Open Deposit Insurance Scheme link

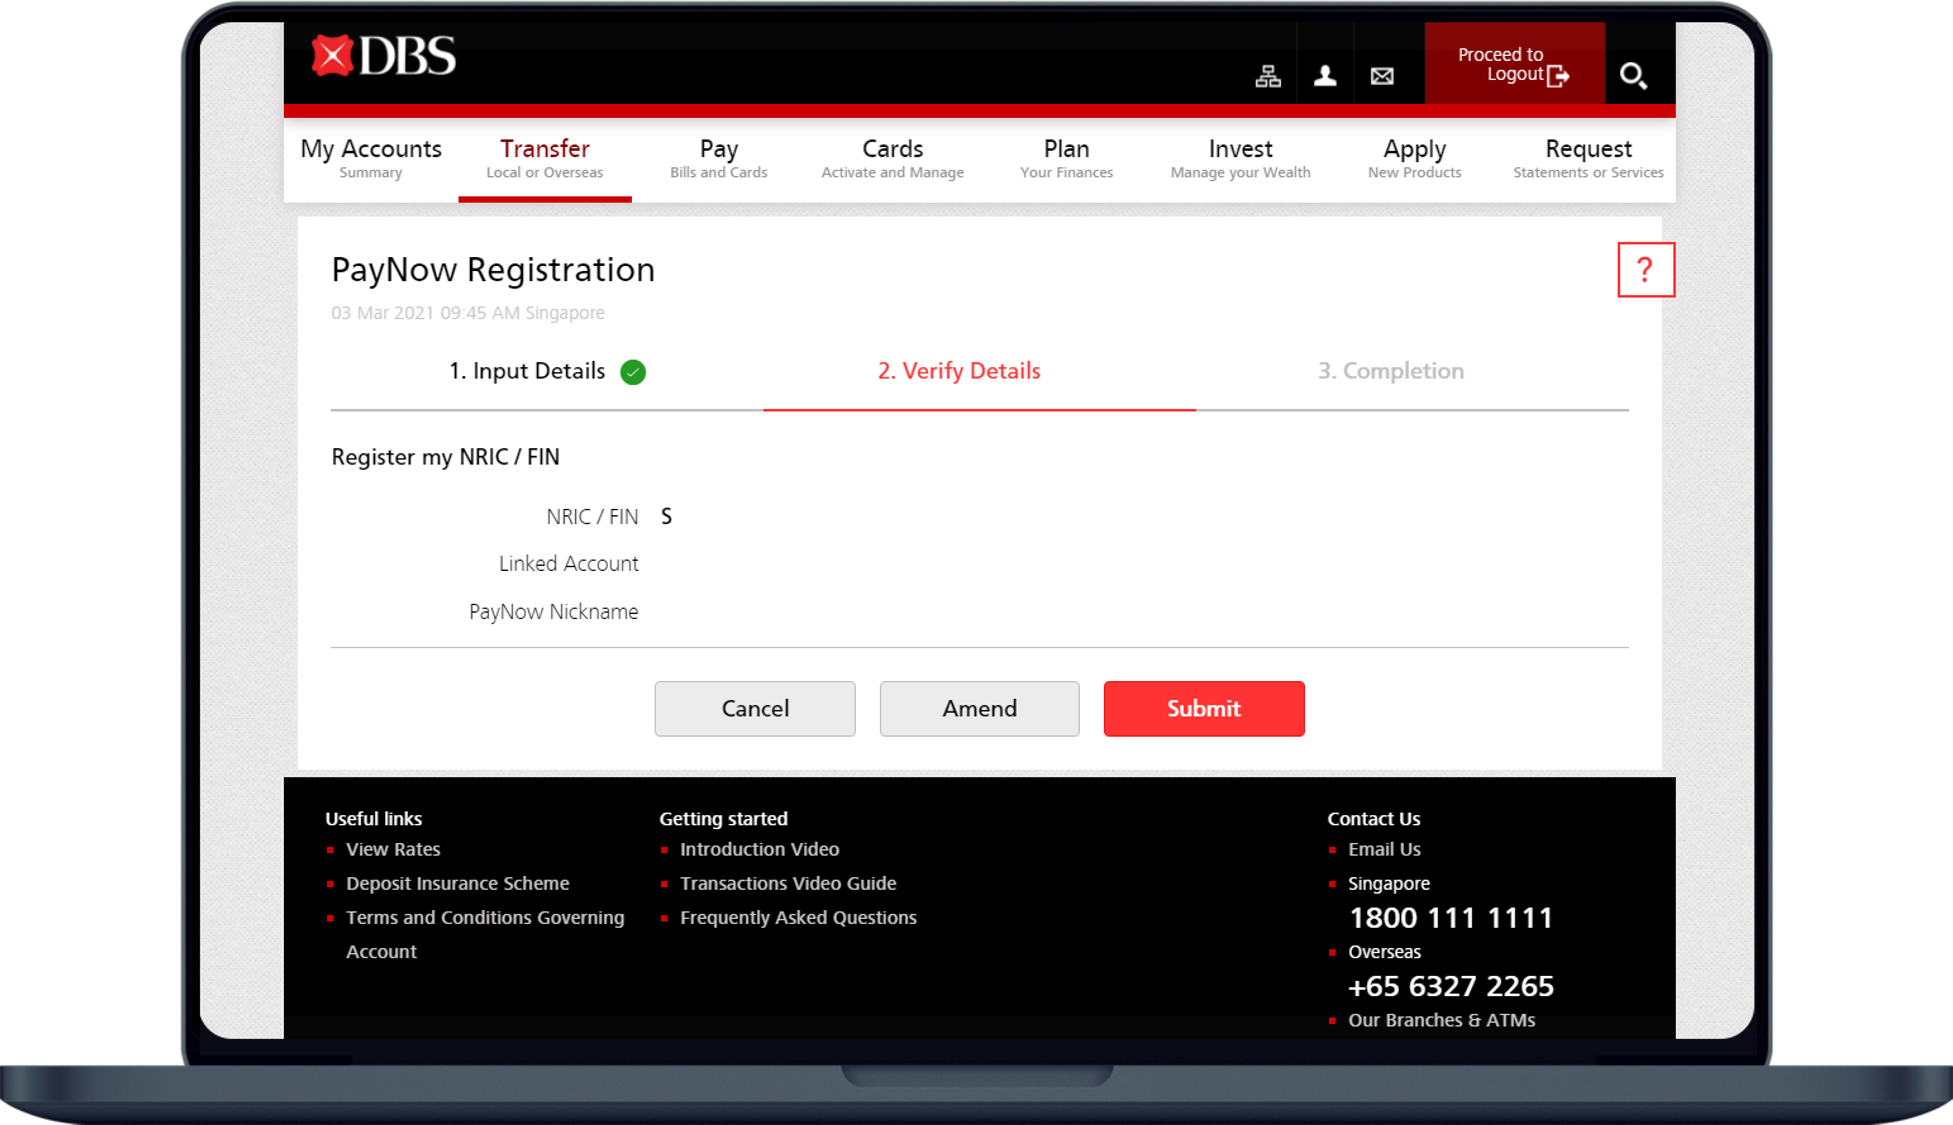tap(457, 883)
